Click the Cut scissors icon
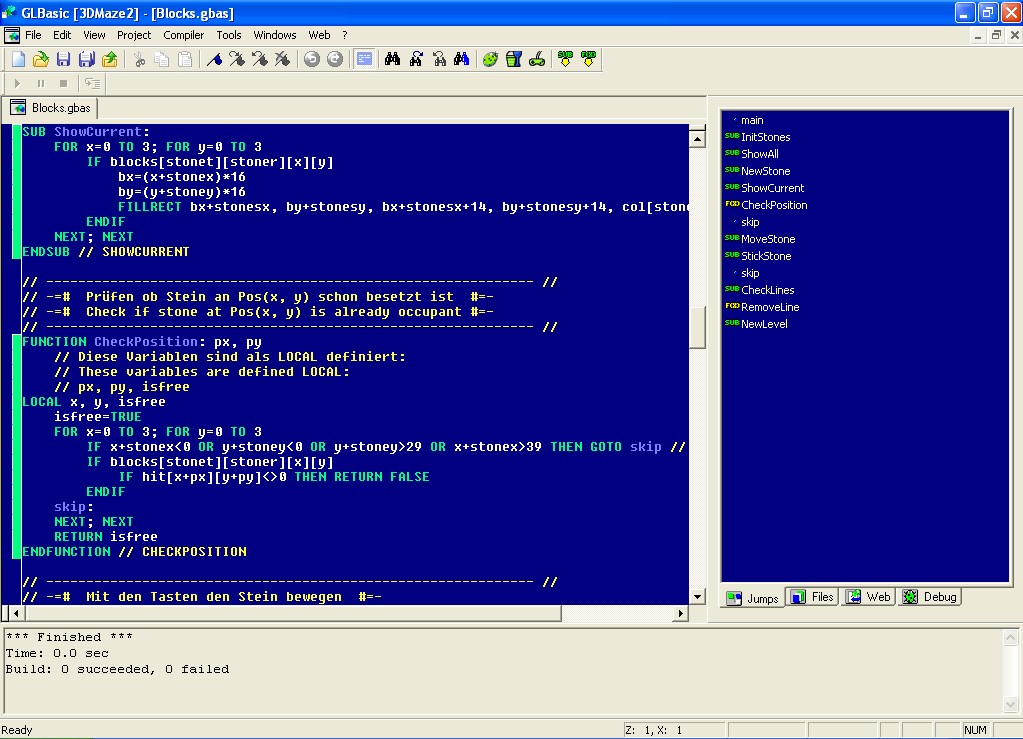 [139, 59]
